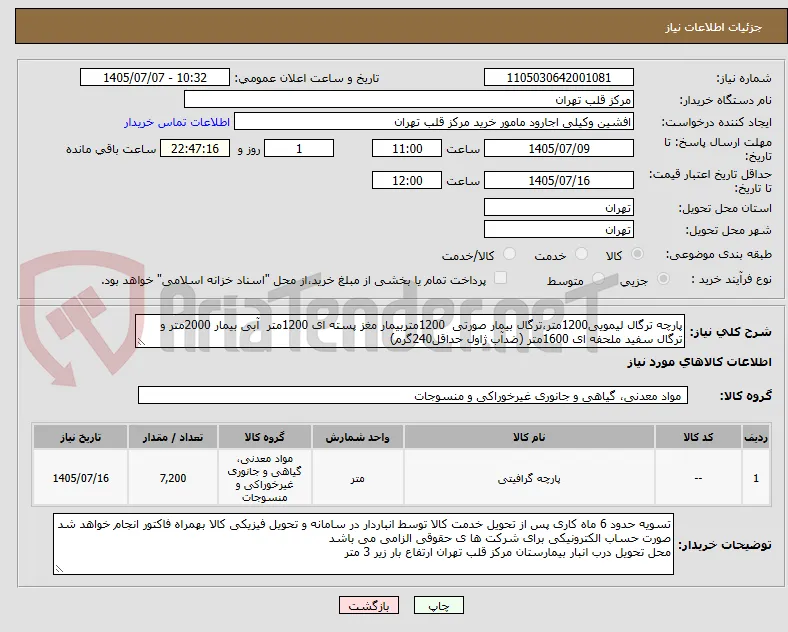The width and height of the screenshot is (788, 632).
Task: Click the remaining days field showing 1
Action: click(x=299, y=149)
